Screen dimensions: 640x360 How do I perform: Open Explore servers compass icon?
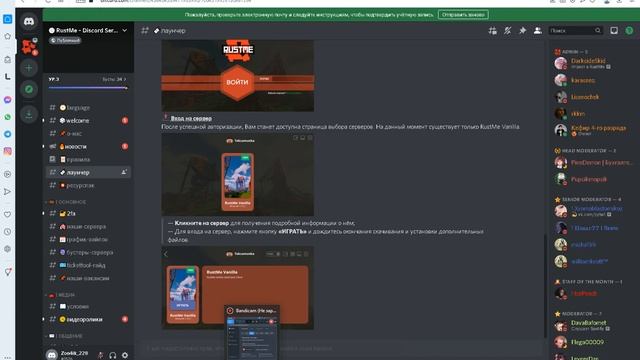[x=29, y=89]
